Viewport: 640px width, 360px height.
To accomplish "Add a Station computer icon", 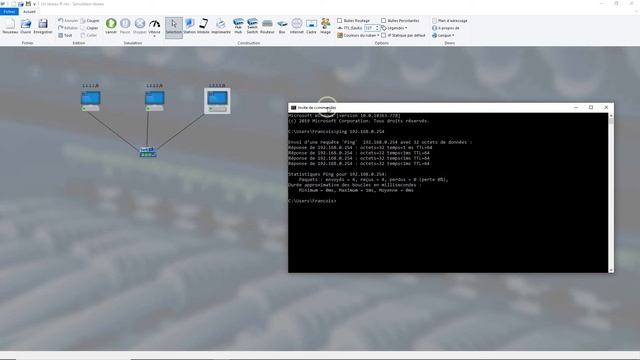I will pyautogui.click(x=189, y=26).
